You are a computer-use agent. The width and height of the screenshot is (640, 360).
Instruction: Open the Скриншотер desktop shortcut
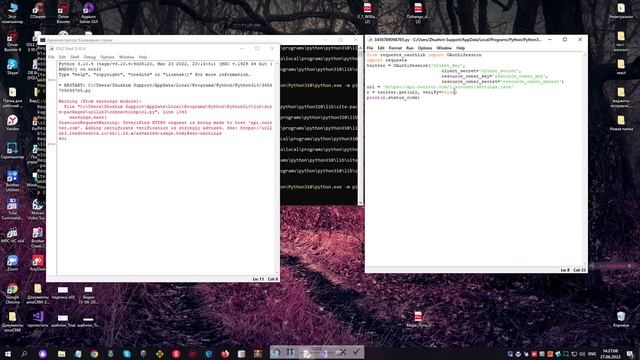tap(12, 151)
